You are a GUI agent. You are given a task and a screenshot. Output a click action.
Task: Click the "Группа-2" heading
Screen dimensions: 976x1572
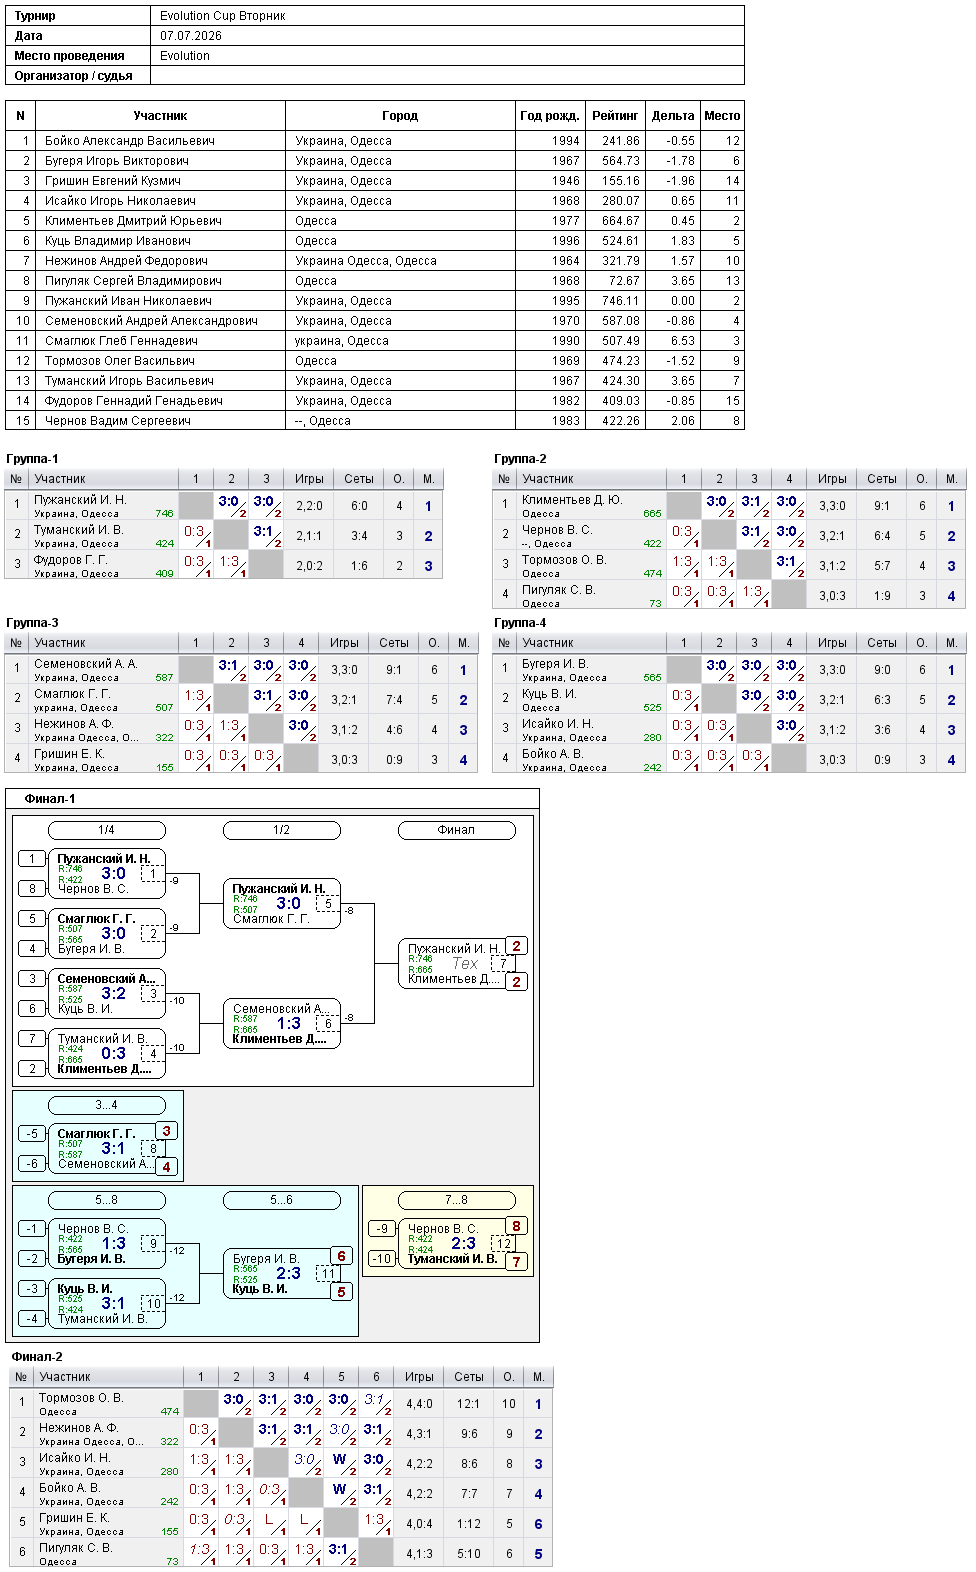click(520, 459)
